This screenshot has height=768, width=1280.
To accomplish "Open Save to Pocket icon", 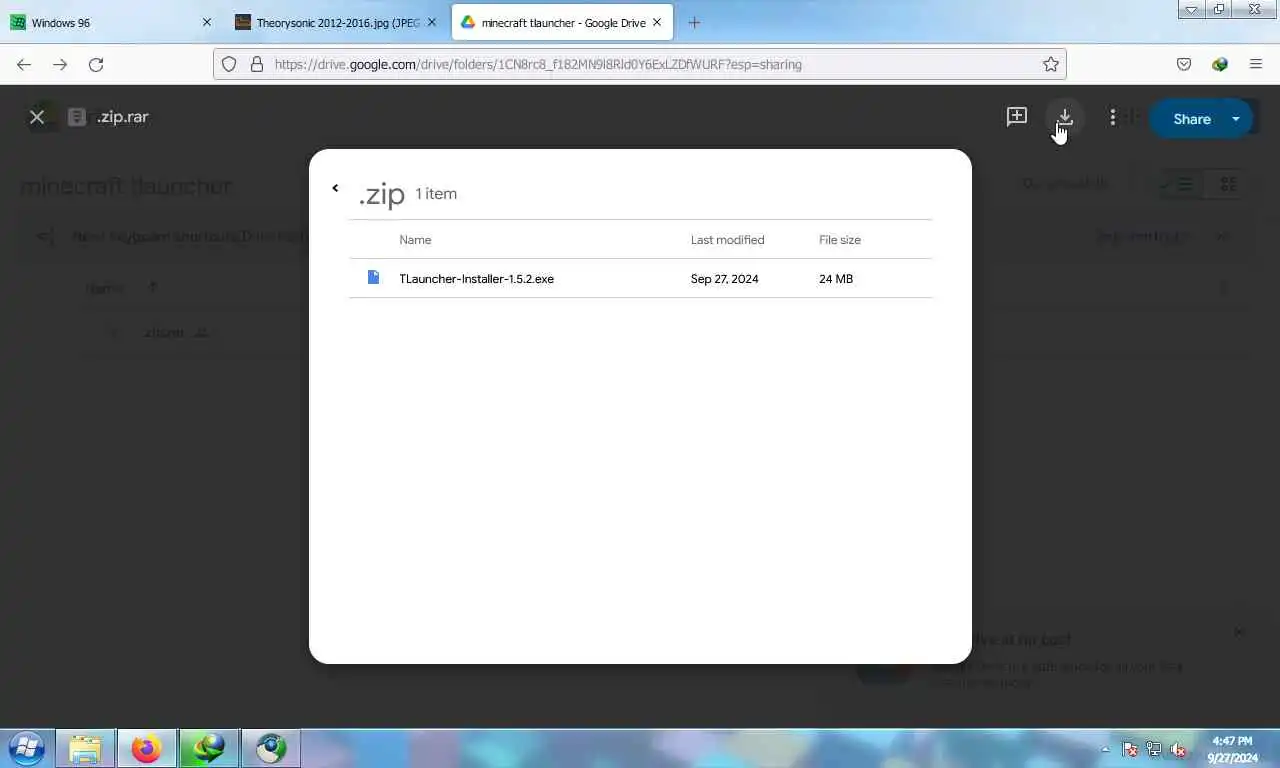I will 1184,64.
